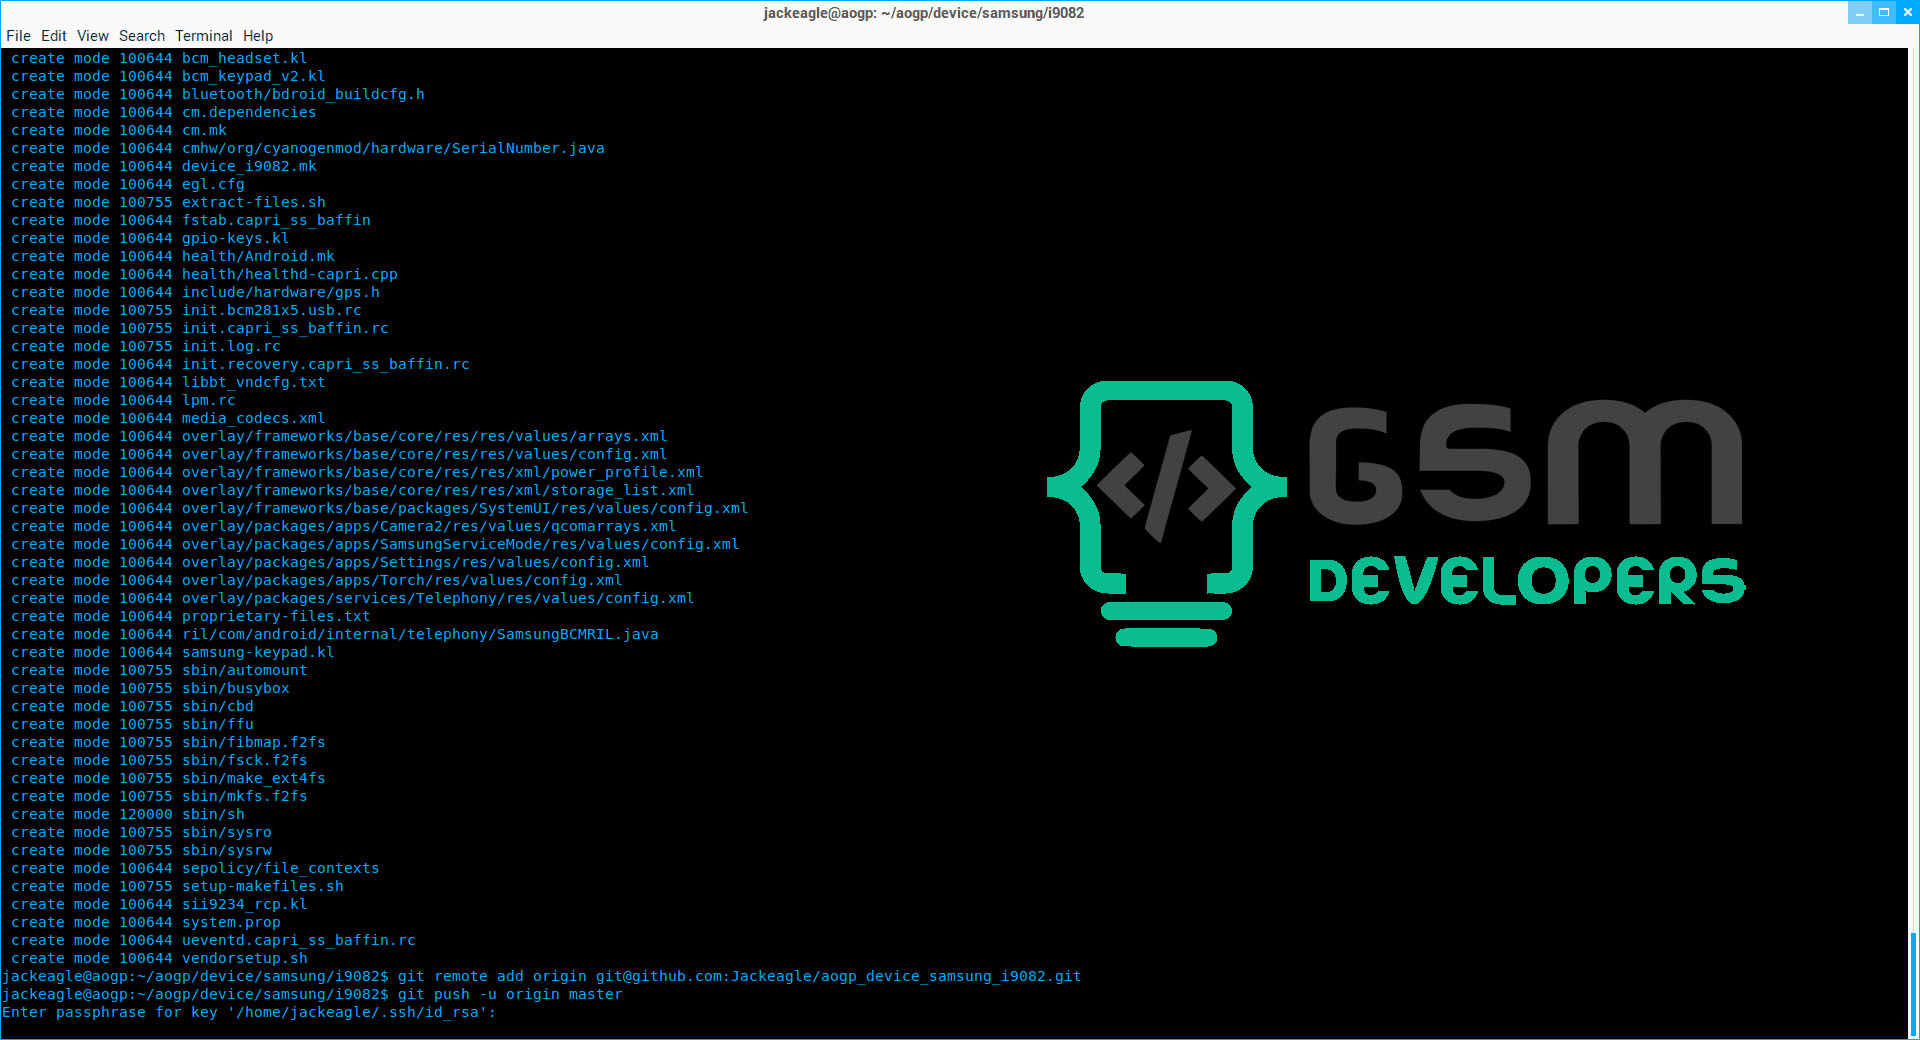Select the line with vendorsetup.sh
Screen dimensions: 1920x1040
click(x=159, y=959)
